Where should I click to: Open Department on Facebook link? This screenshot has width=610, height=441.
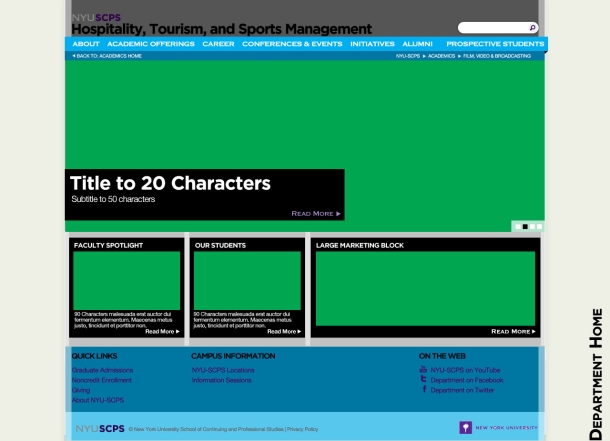coord(467,380)
